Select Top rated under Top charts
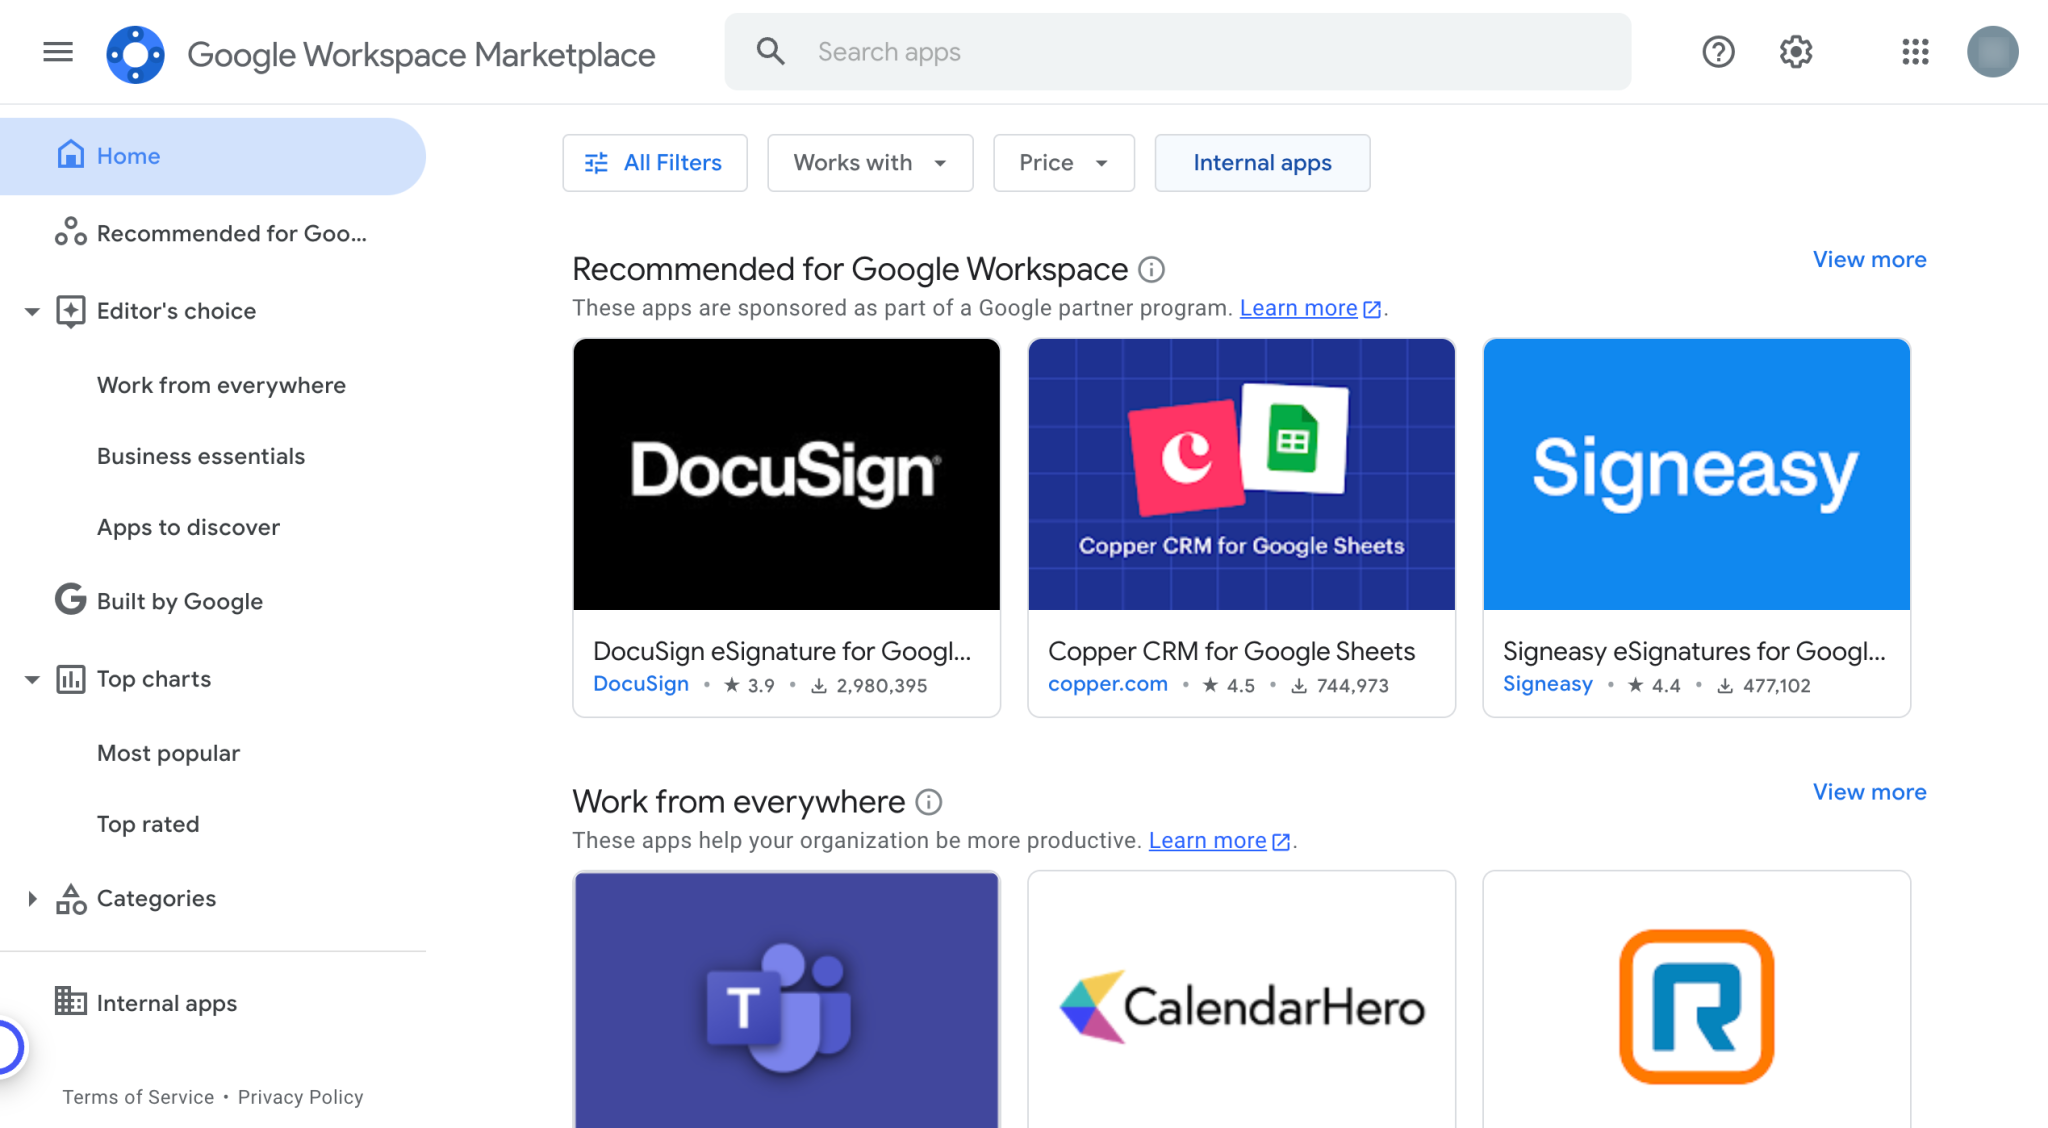Viewport: 2048px width, 1128px height. [148, 823]
